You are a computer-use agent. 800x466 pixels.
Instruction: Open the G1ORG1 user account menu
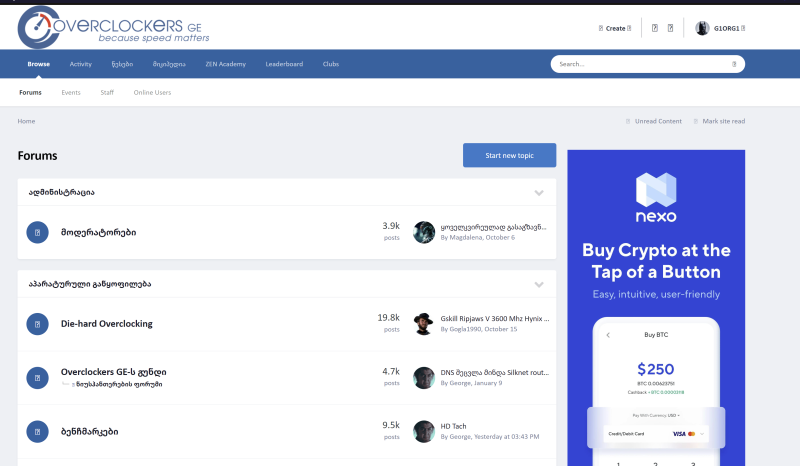click(730, 28)
